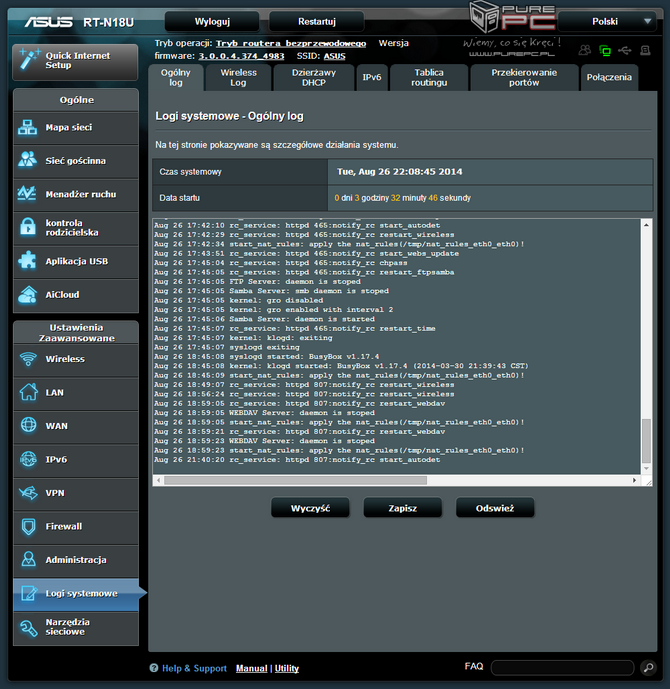The width and height of the screenshot is (670, 689).
Task: Switch to the Wireless Log tab
Action: point(238,77)
